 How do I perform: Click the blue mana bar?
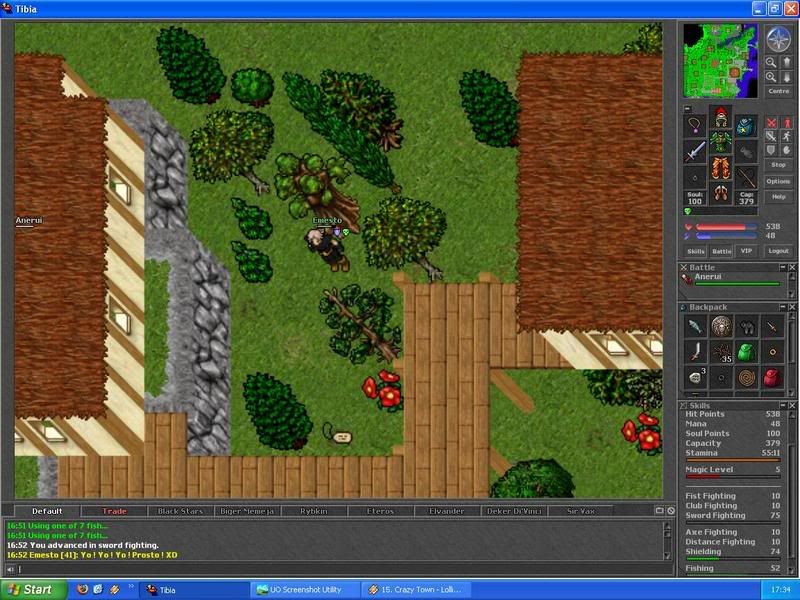point(726,236)
